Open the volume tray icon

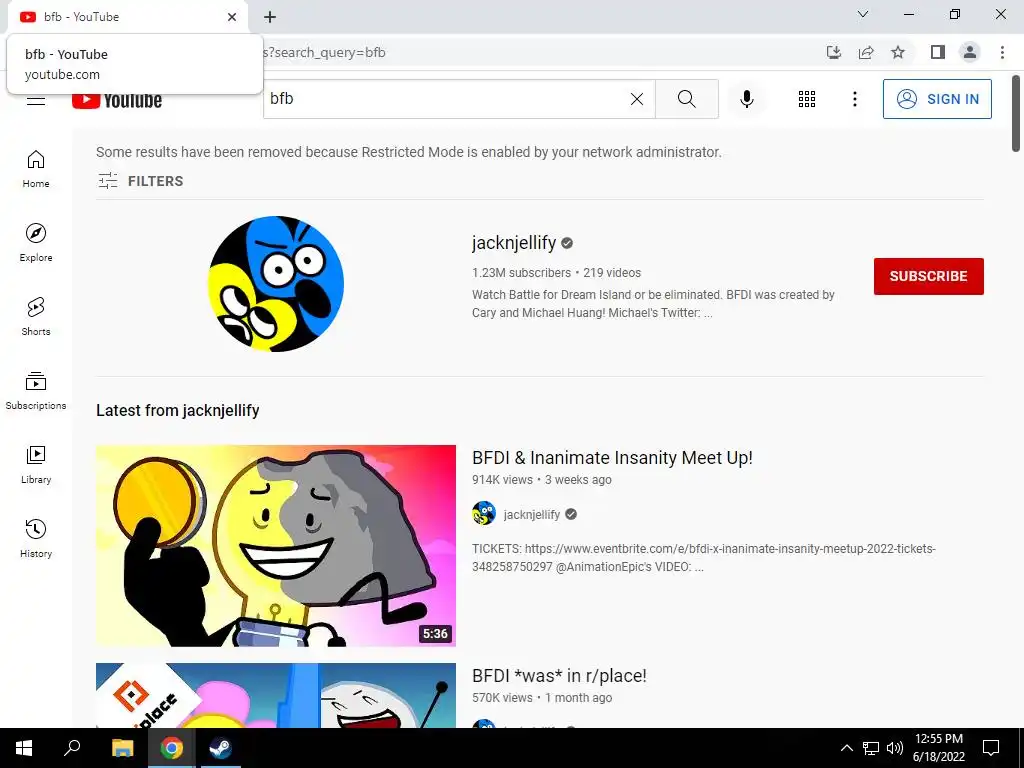(895, 748)
